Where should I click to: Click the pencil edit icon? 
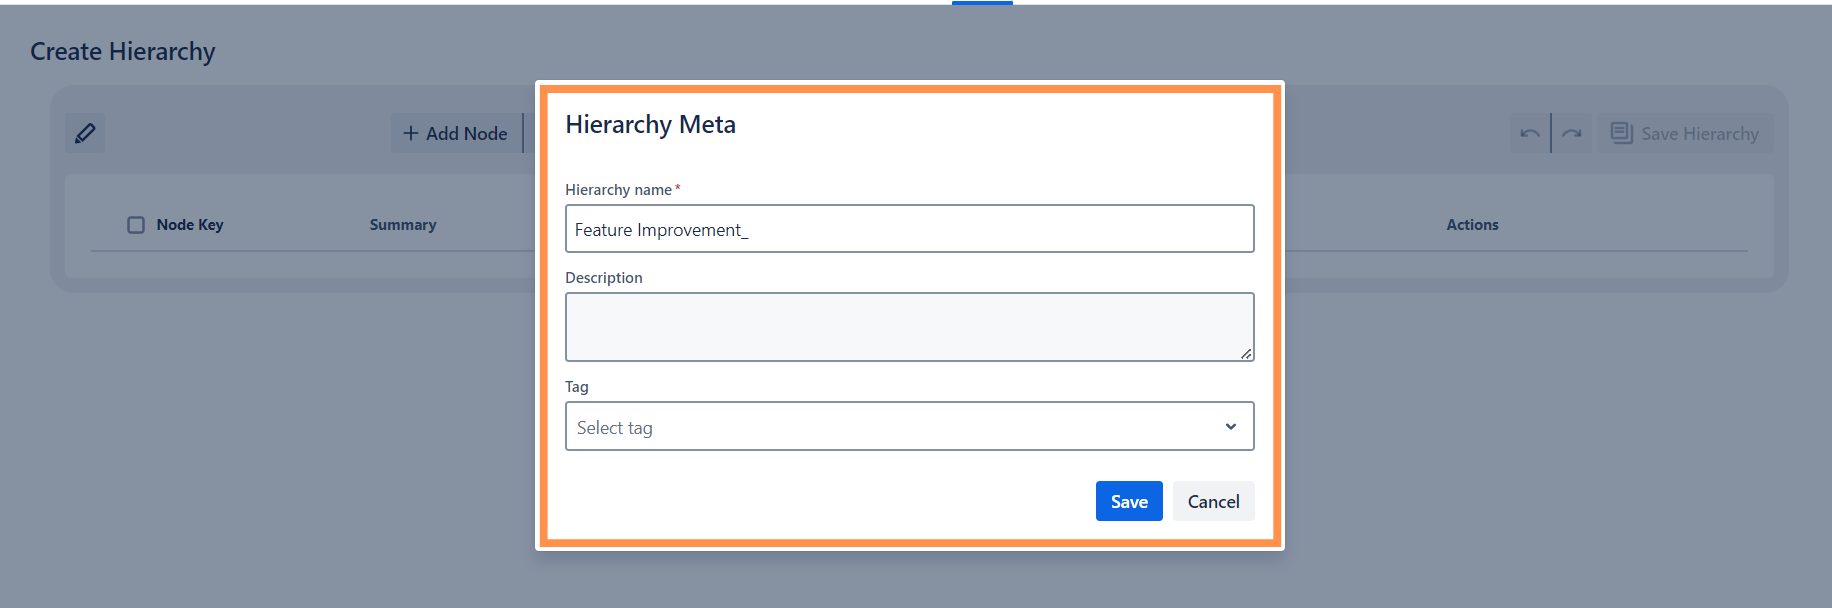[85, 133]
